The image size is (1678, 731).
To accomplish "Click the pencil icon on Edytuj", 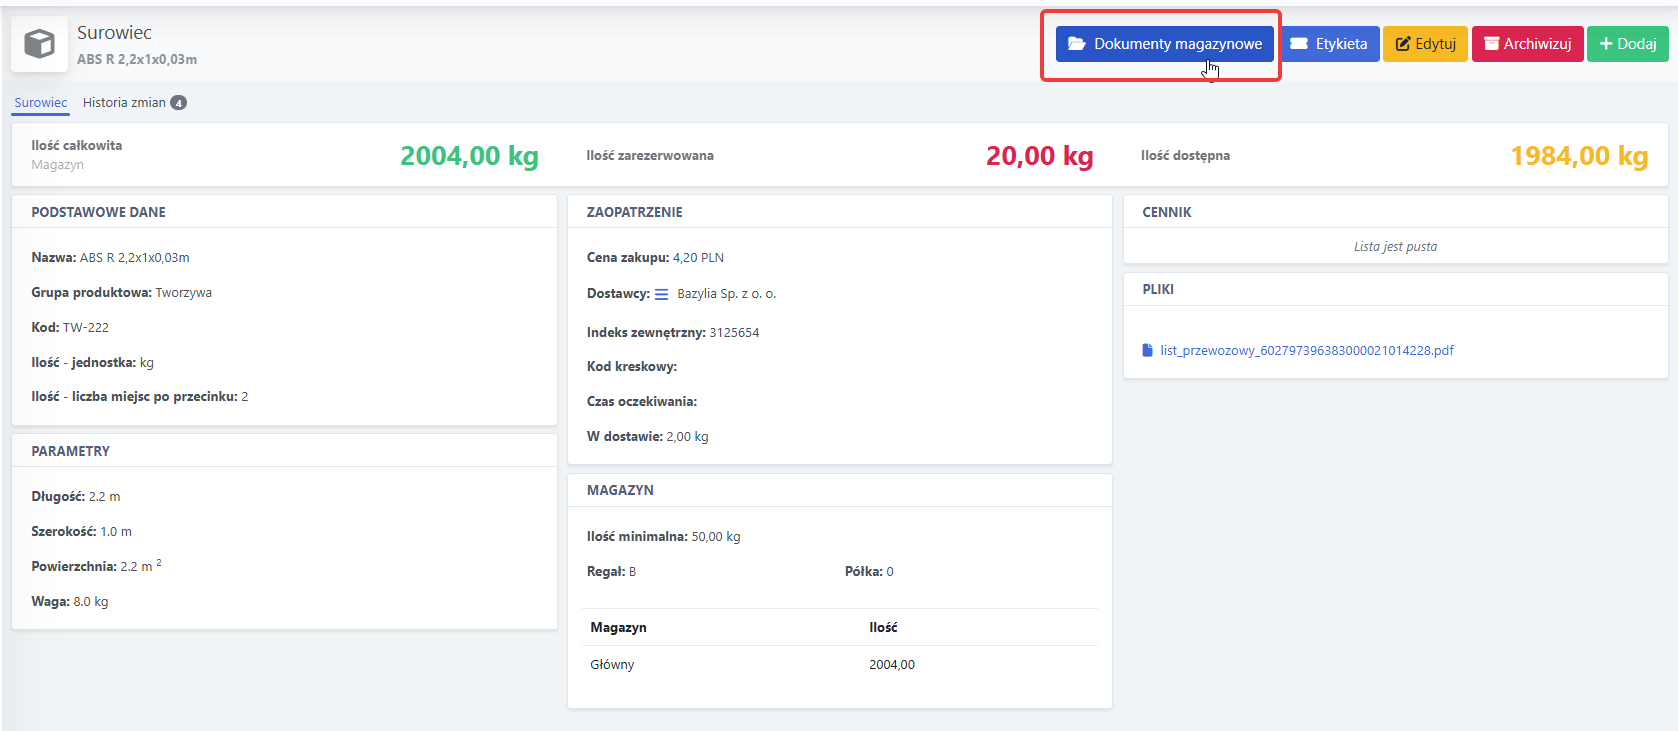I will (x=1403, y=44).
